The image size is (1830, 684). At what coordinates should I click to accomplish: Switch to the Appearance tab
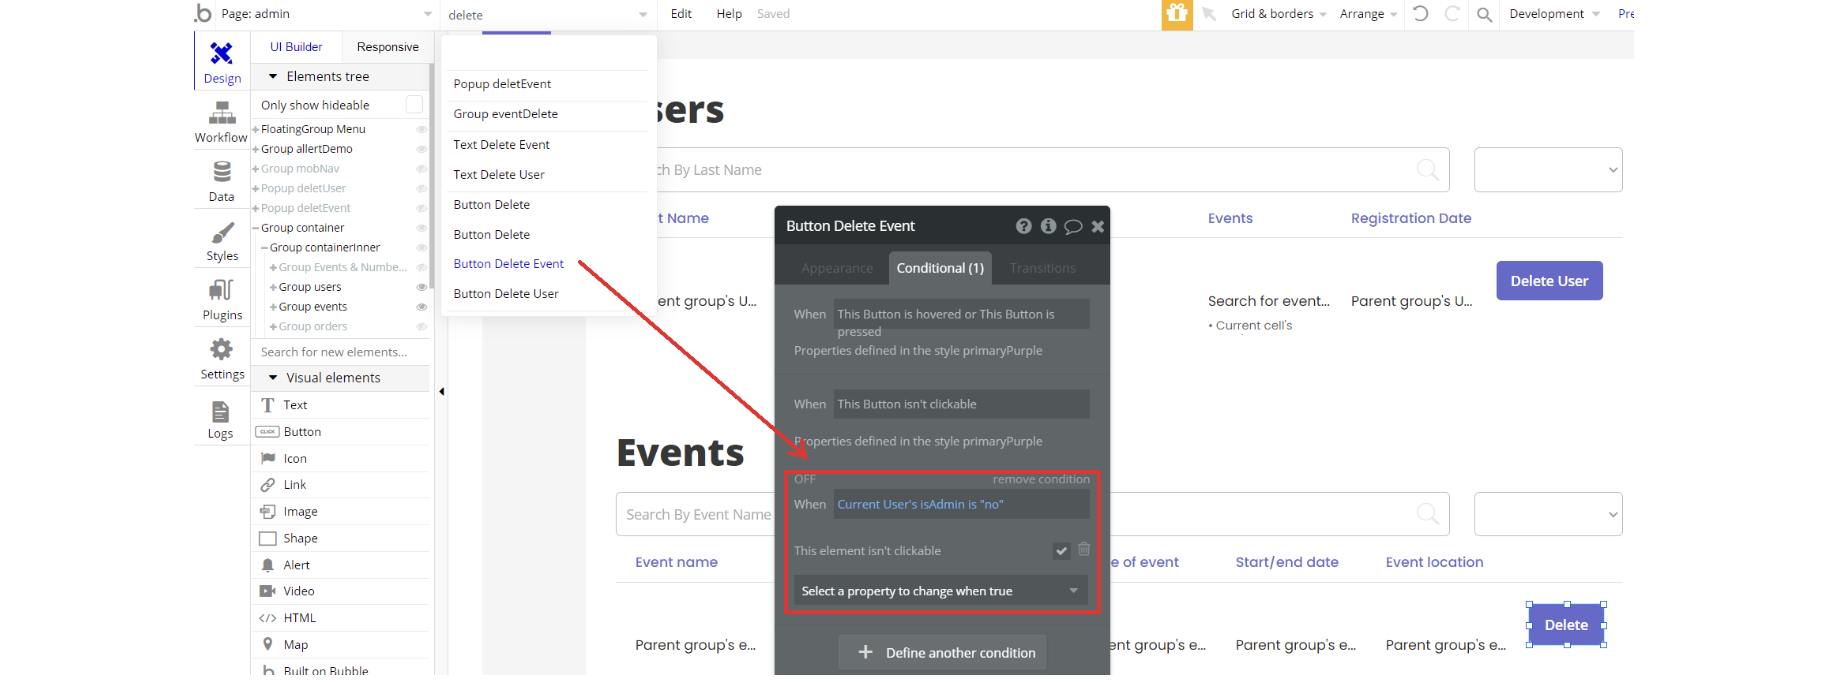click(x=836, y=268)
